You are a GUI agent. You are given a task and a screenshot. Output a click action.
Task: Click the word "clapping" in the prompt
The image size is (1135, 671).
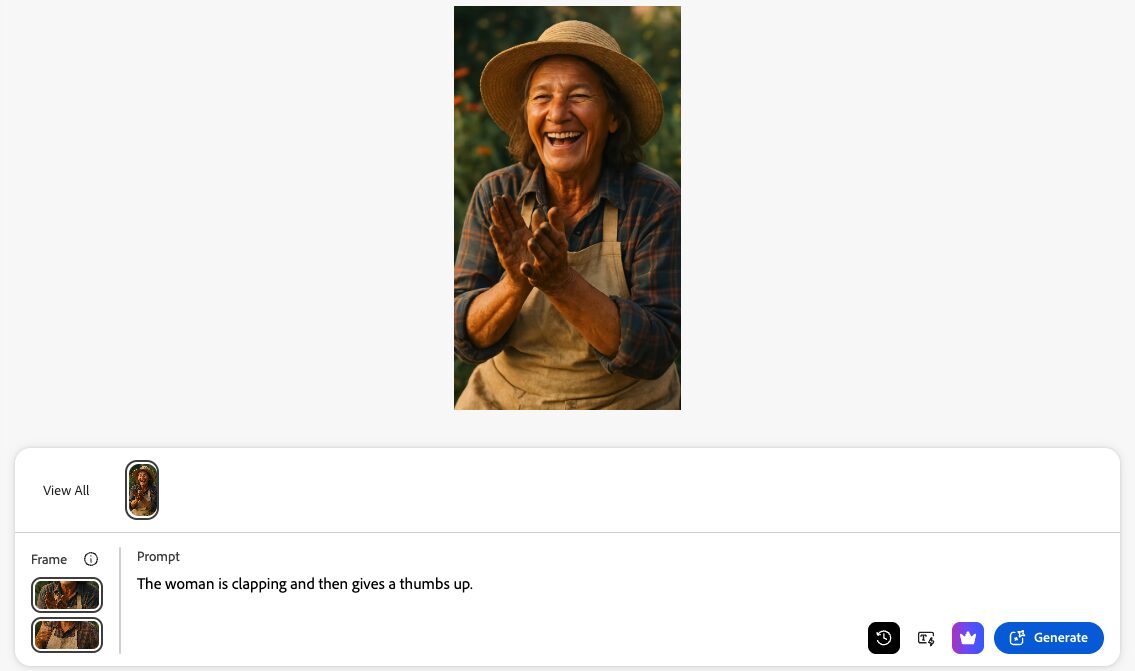click(258, 584)
